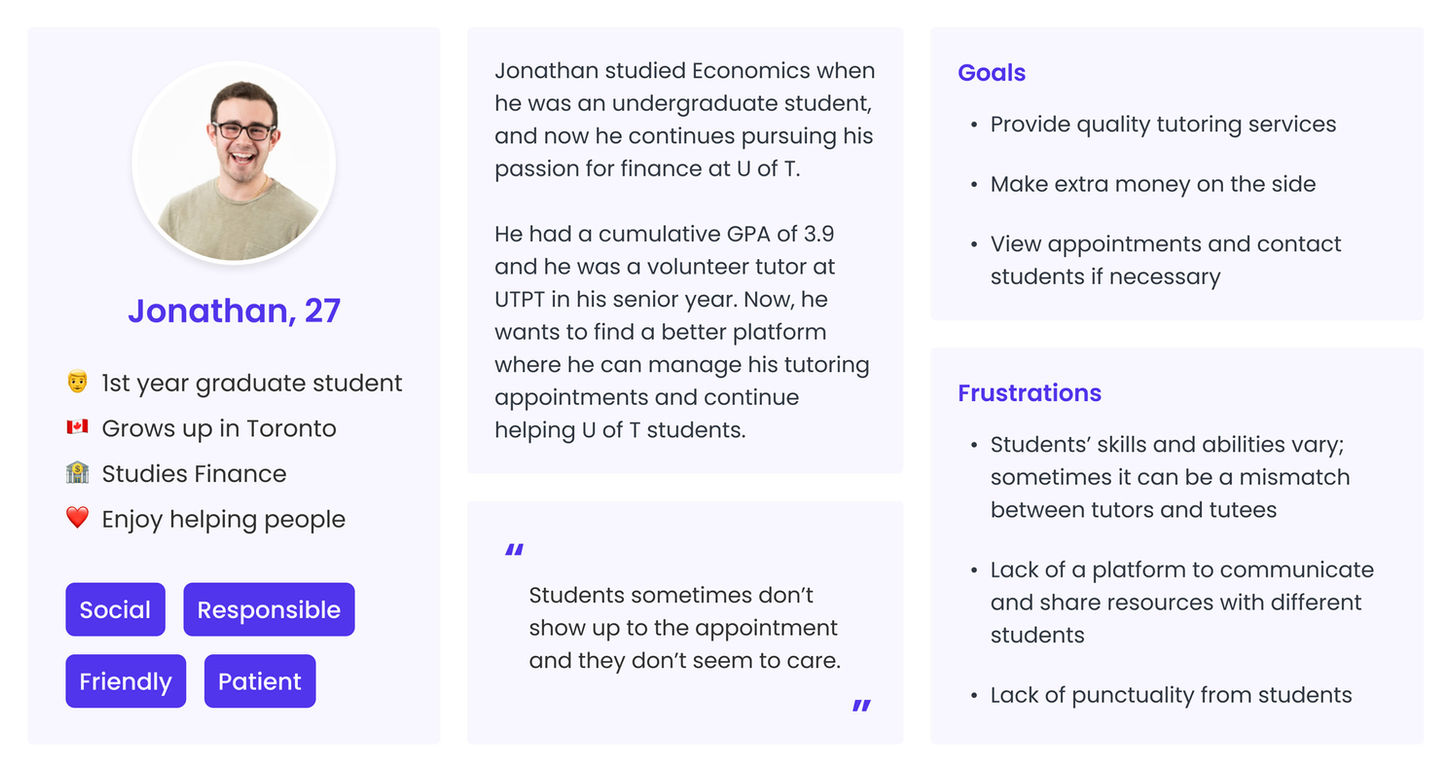Click the opening quotation mark icon
Screen dimensions: 1450x771
click(x=514, y=551)
